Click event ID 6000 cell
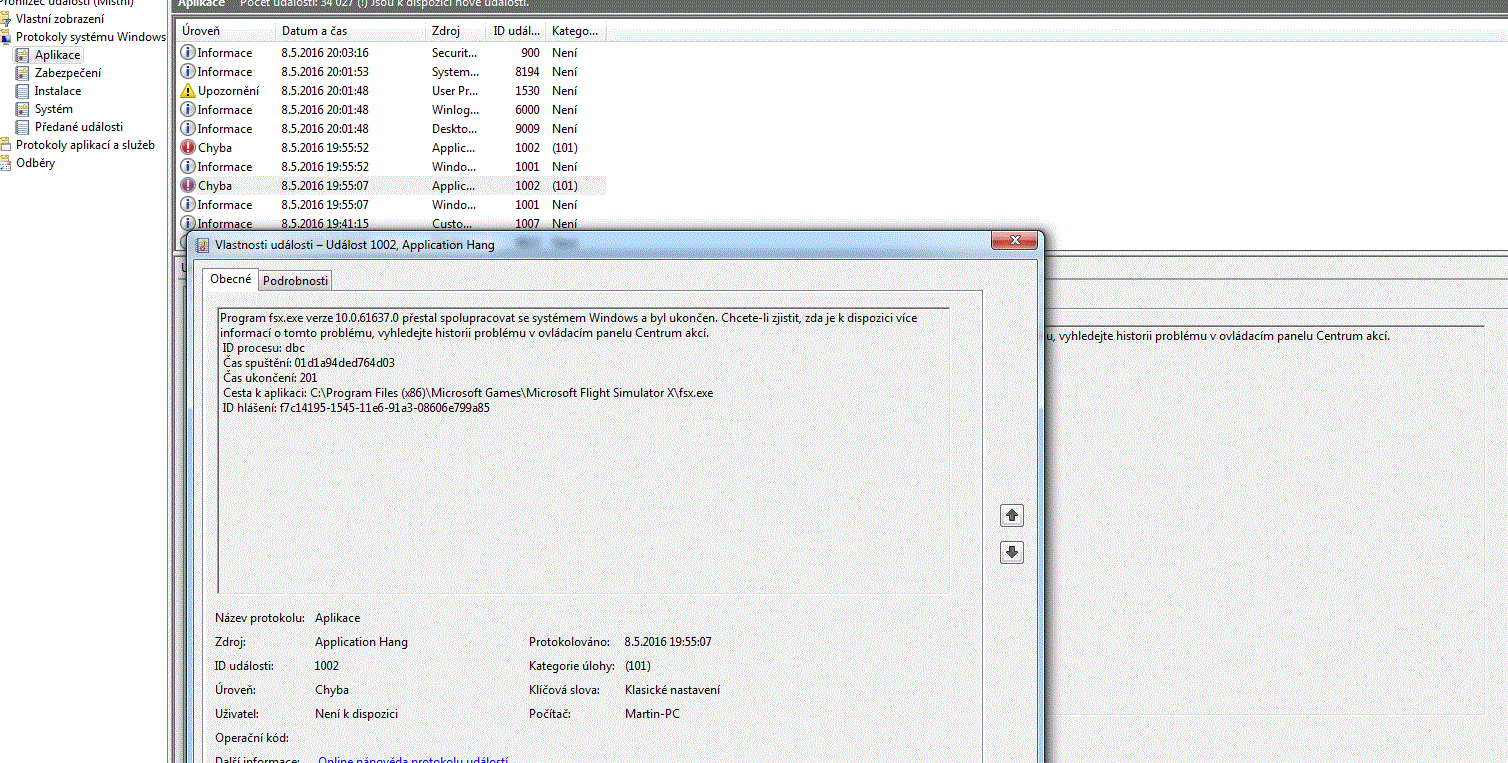This screenshot has width=1508, height=763. coord(527,110)
